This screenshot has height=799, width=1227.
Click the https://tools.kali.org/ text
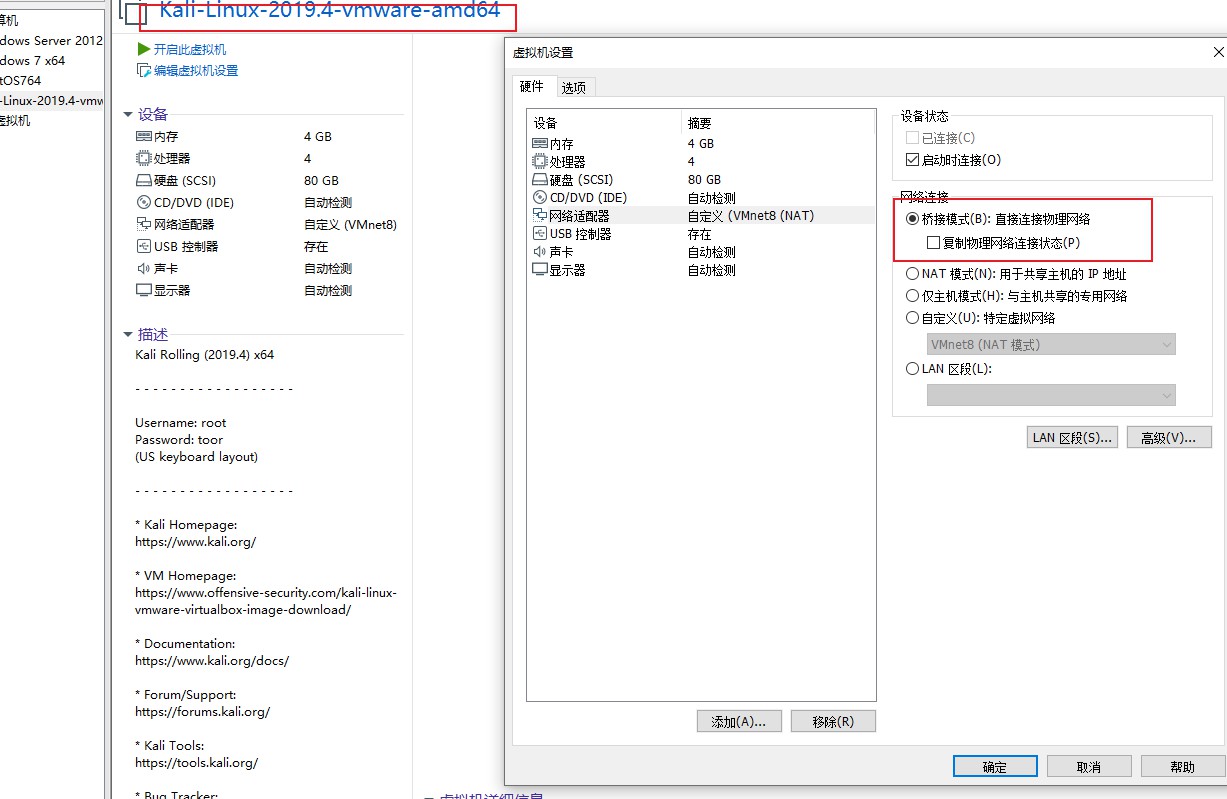197,763
